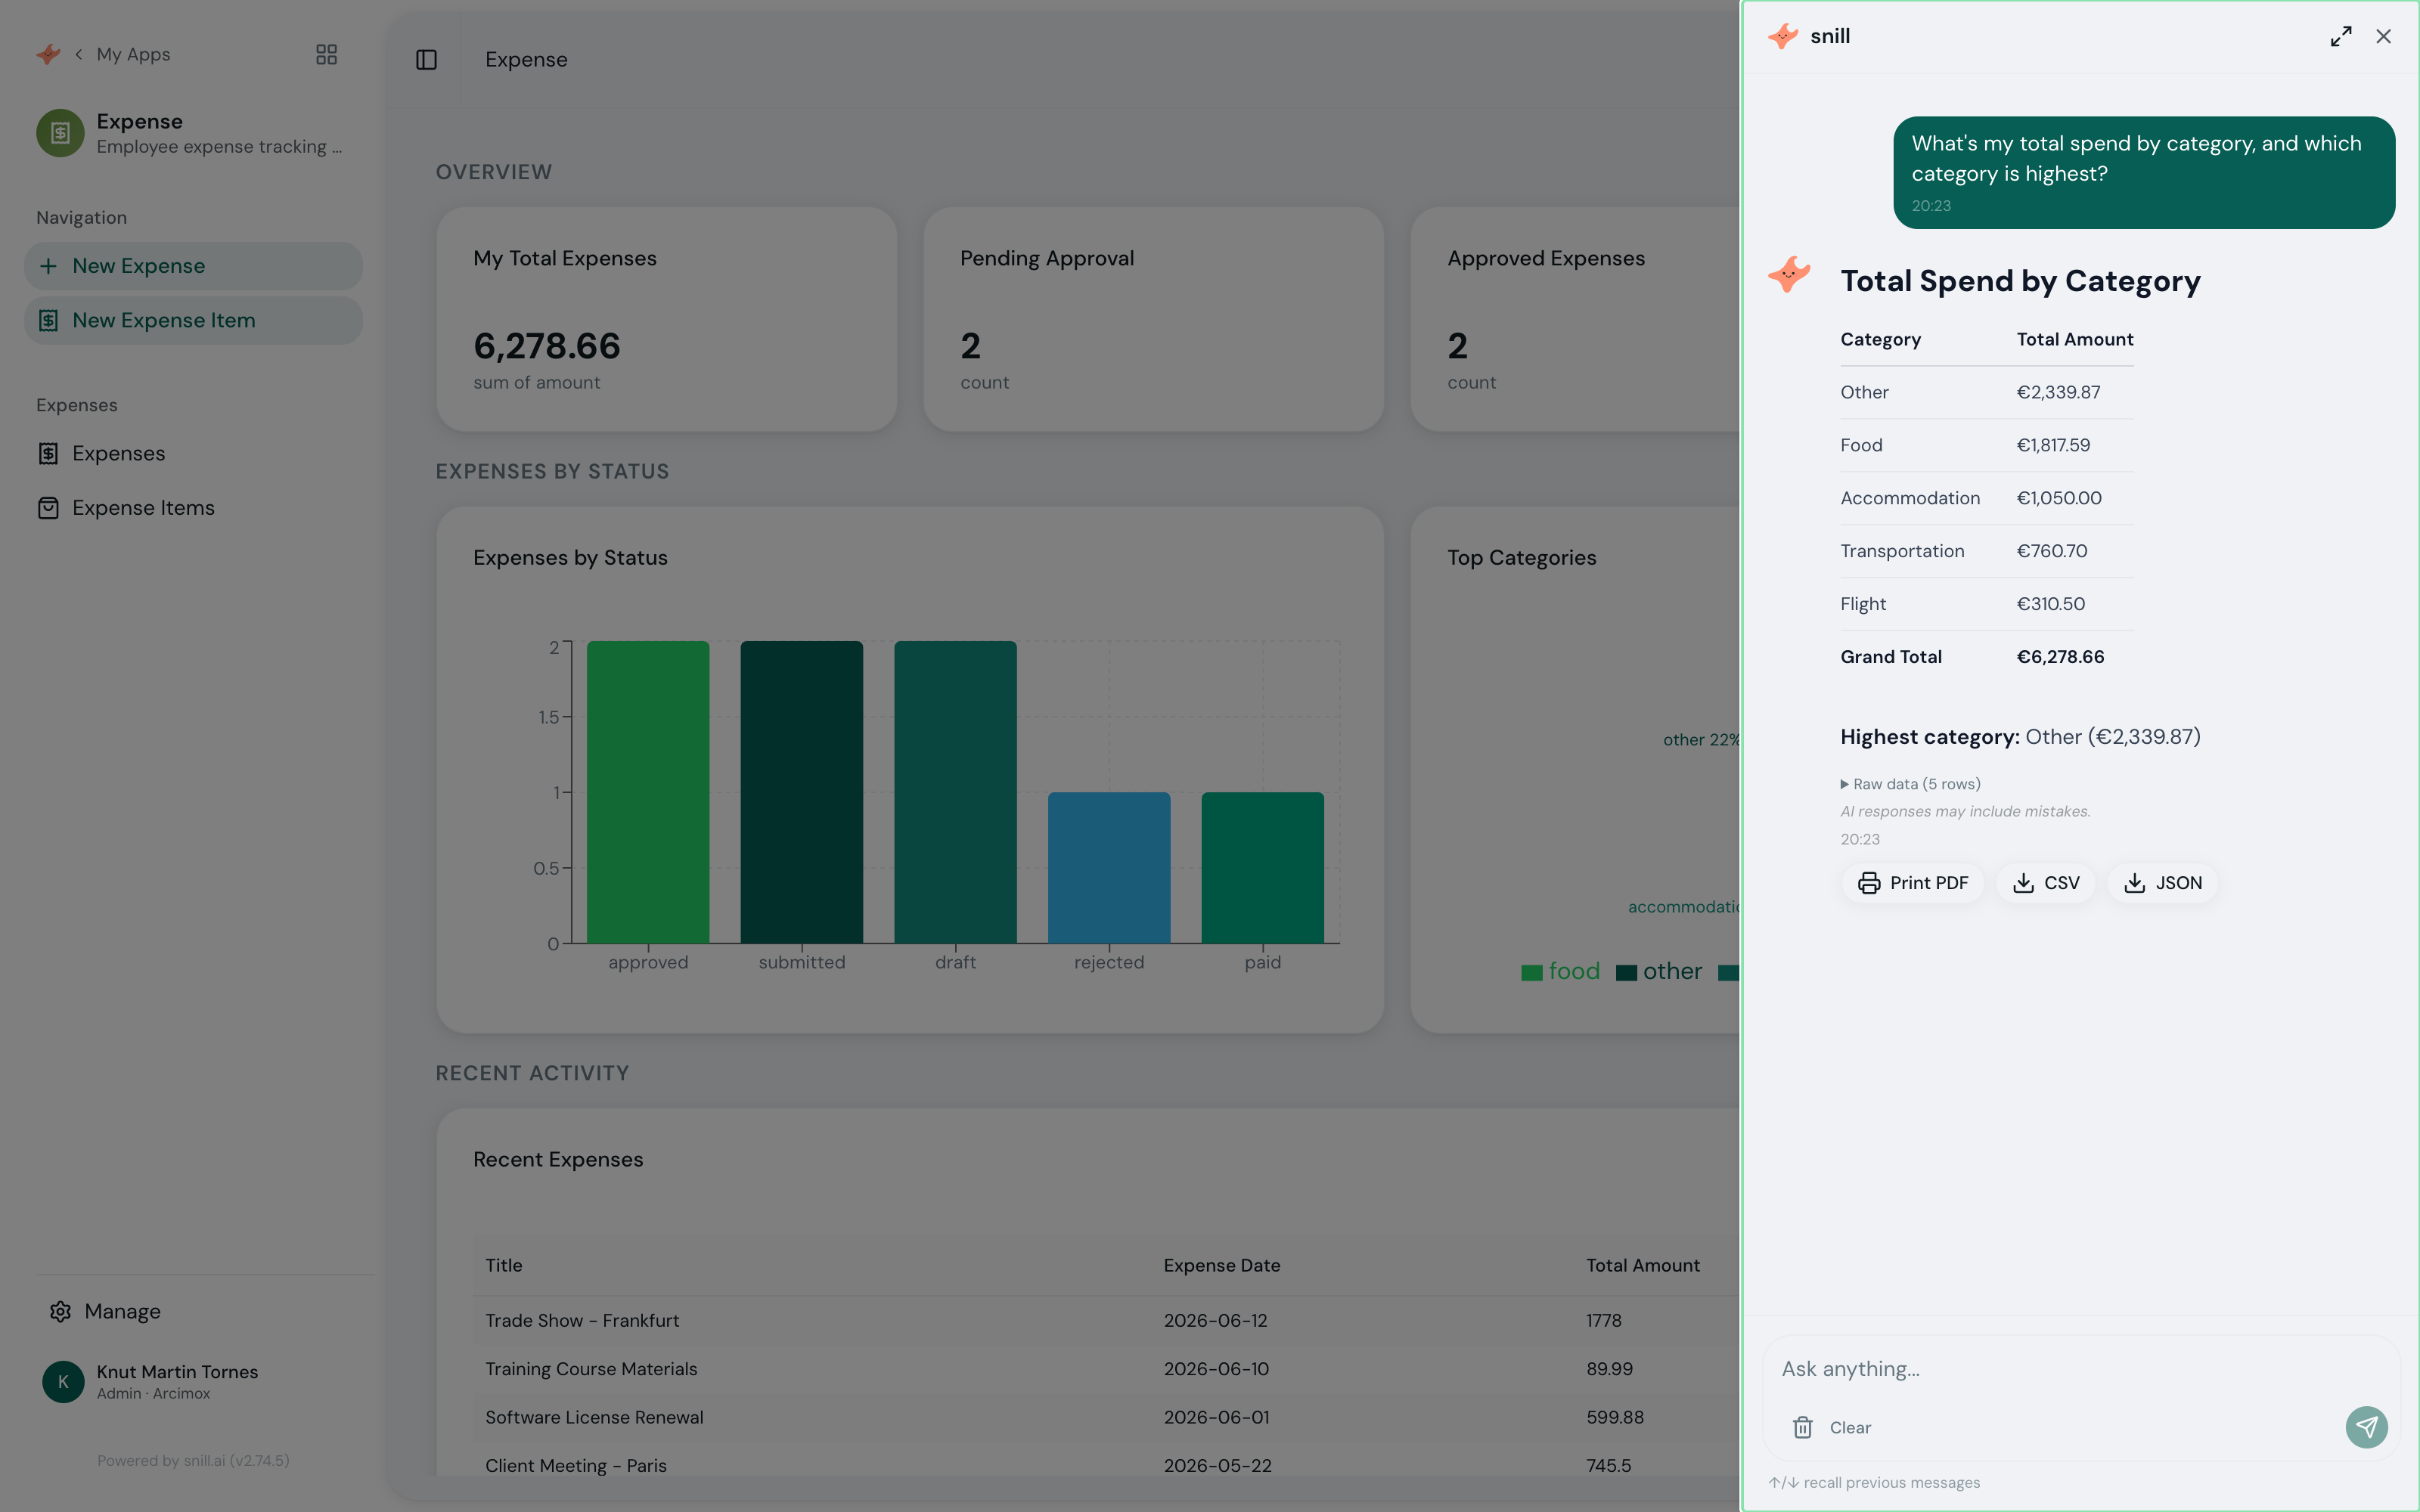The image size is (2420, 1512).
Task: Click the food legend color swatch
Action: [x=1531, y=973]
